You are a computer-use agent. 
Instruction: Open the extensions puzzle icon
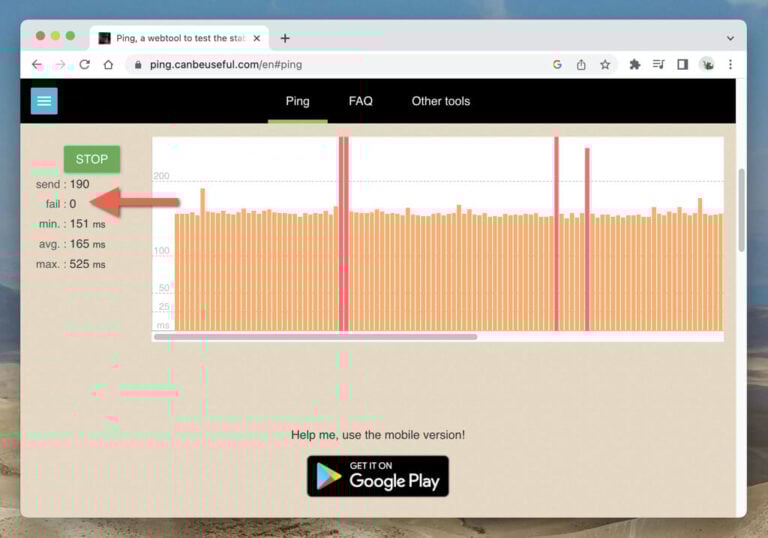click(635, 65)
